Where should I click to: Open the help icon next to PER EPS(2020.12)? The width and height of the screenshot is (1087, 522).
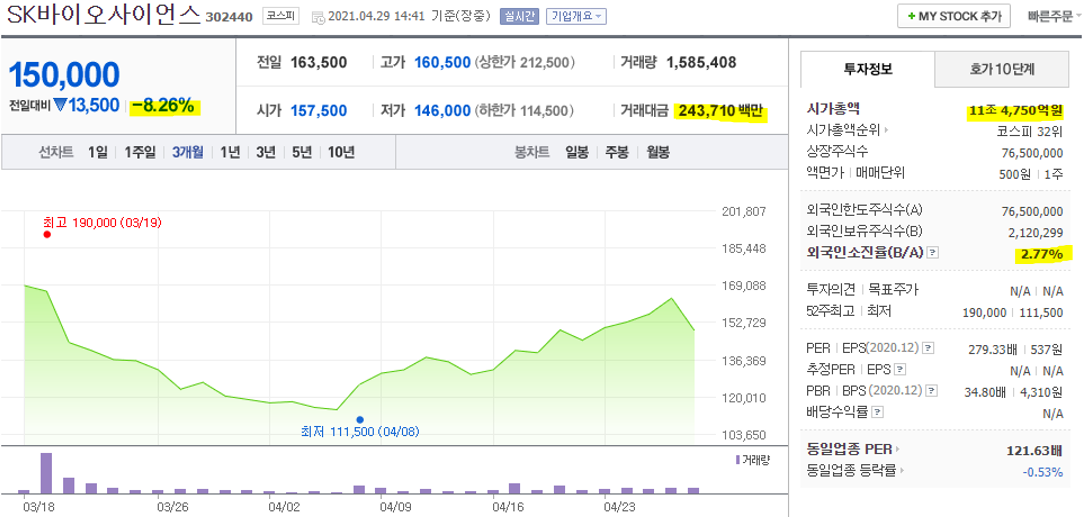[929, 349]
